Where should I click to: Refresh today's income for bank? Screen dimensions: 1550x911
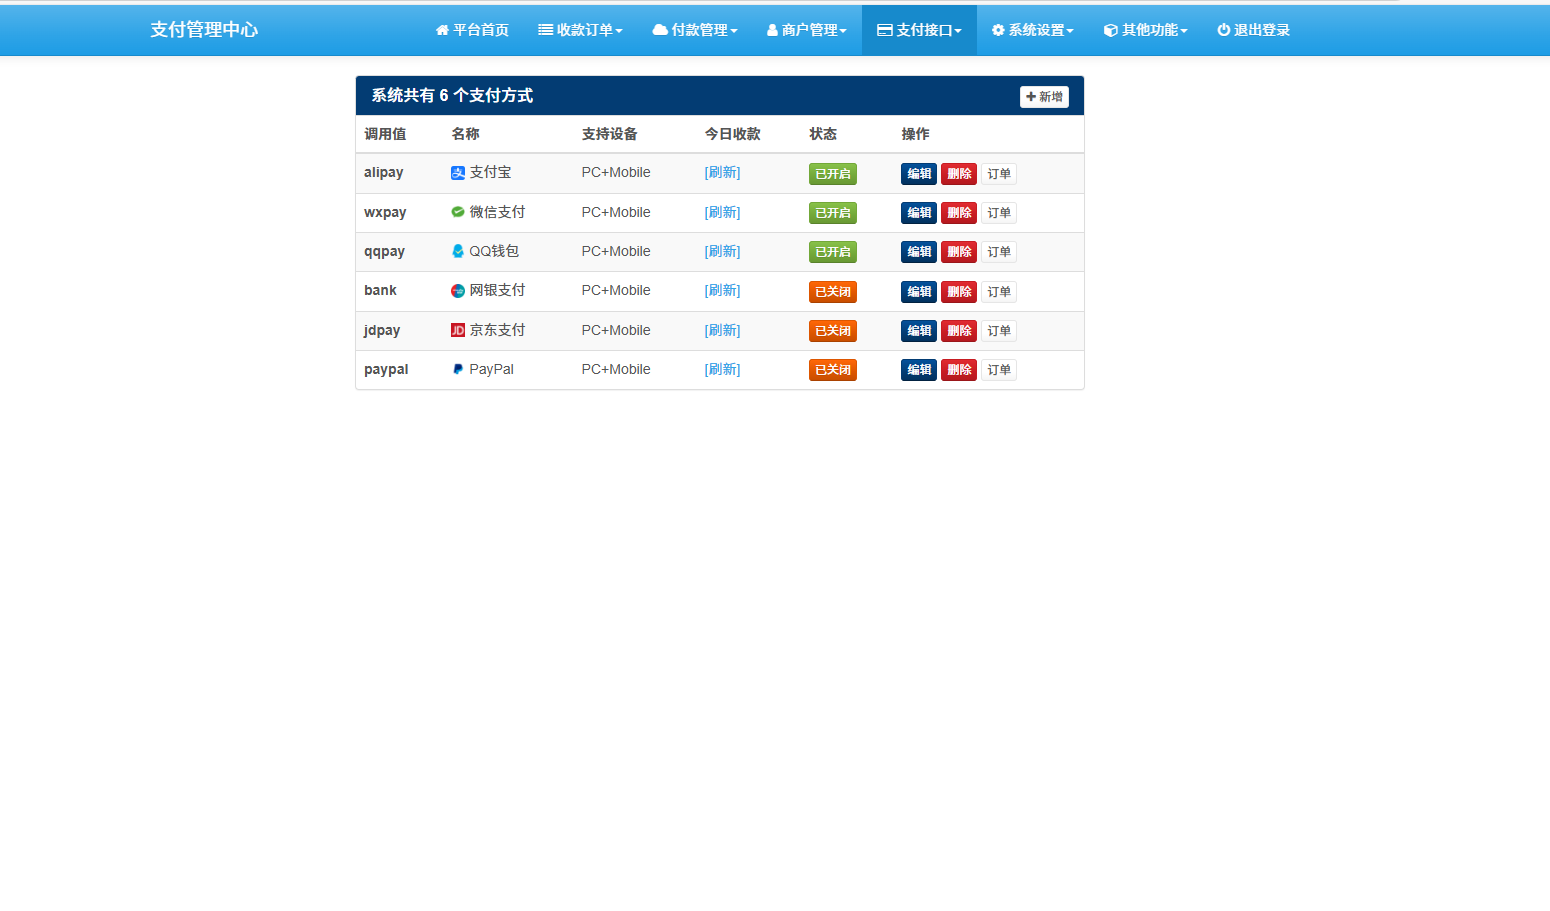[722, 291]
